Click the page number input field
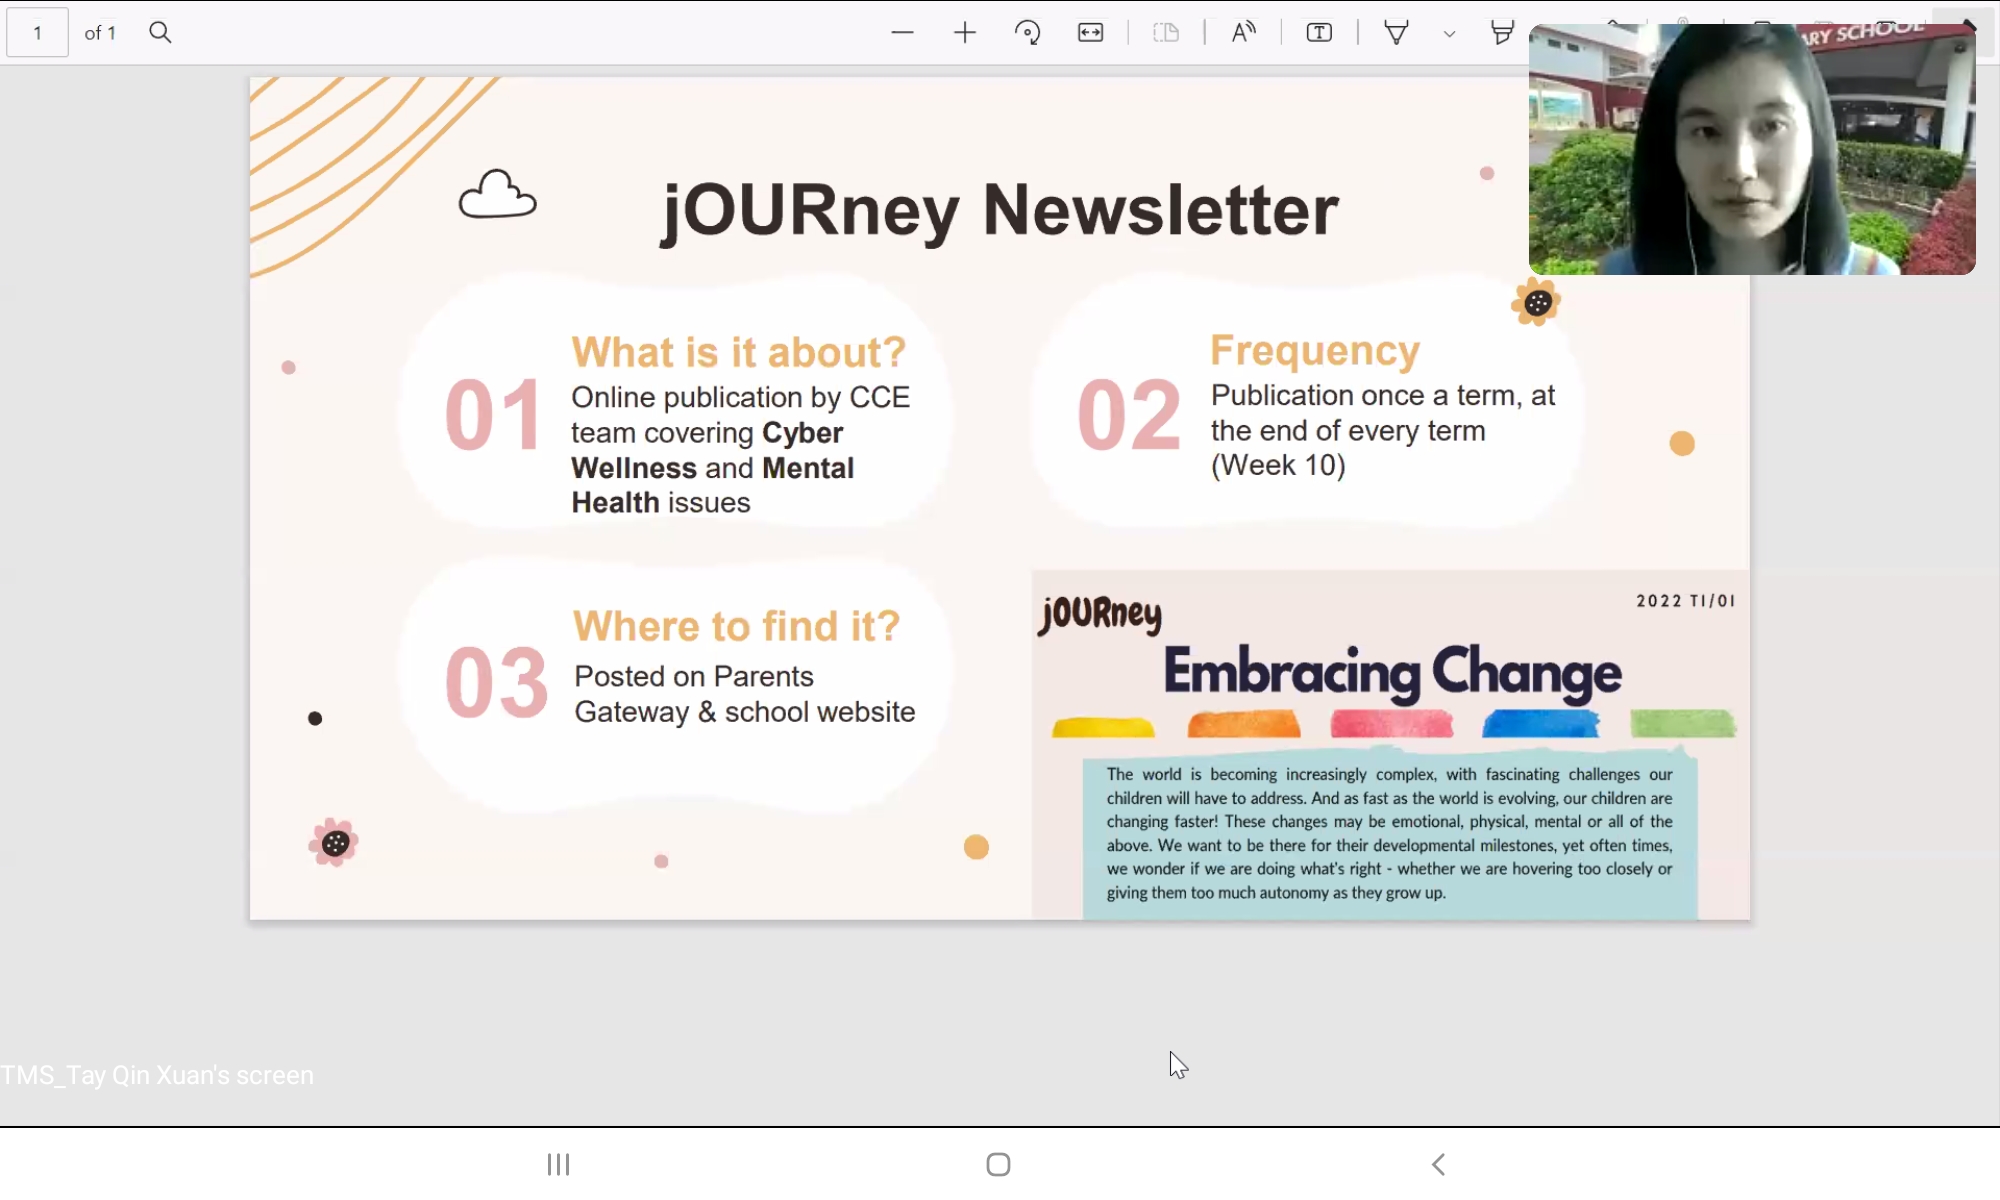 click(x=37, y=33)
